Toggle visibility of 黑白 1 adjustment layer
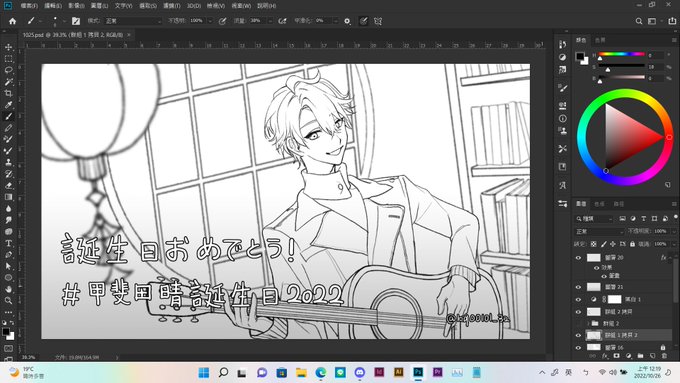680x383 pixels. (578, 299)
